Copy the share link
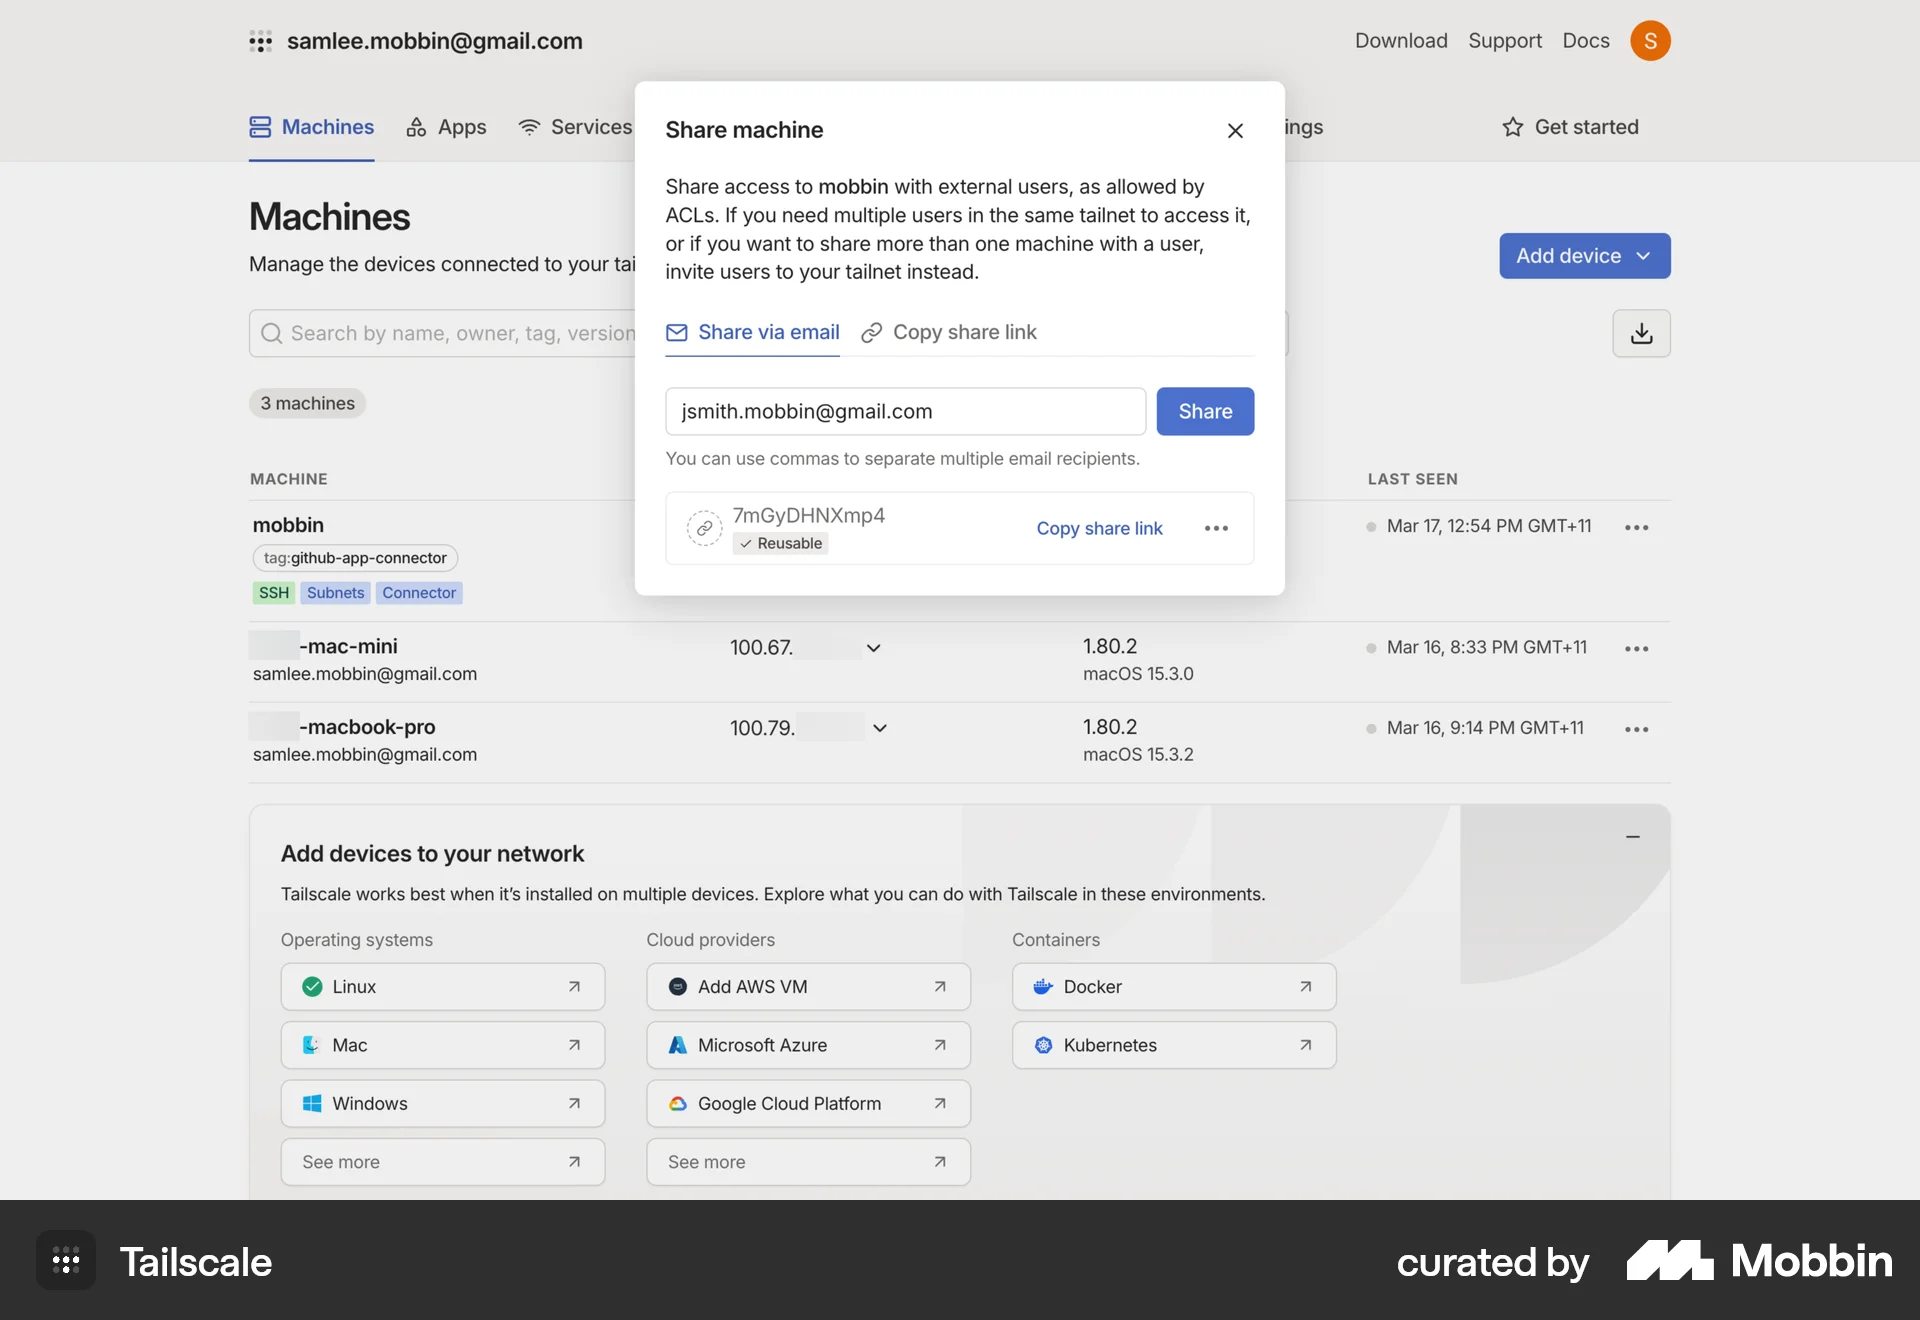The width and height of the screenshot is (1920, 1320). point(1100,528)
